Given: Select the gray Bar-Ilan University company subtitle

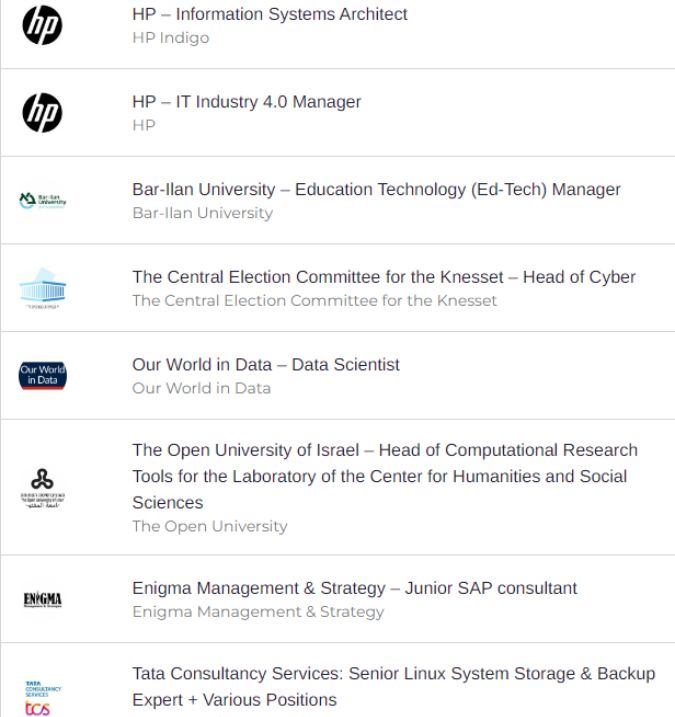Looking at the screenshot, I should [x=203, y=213].
